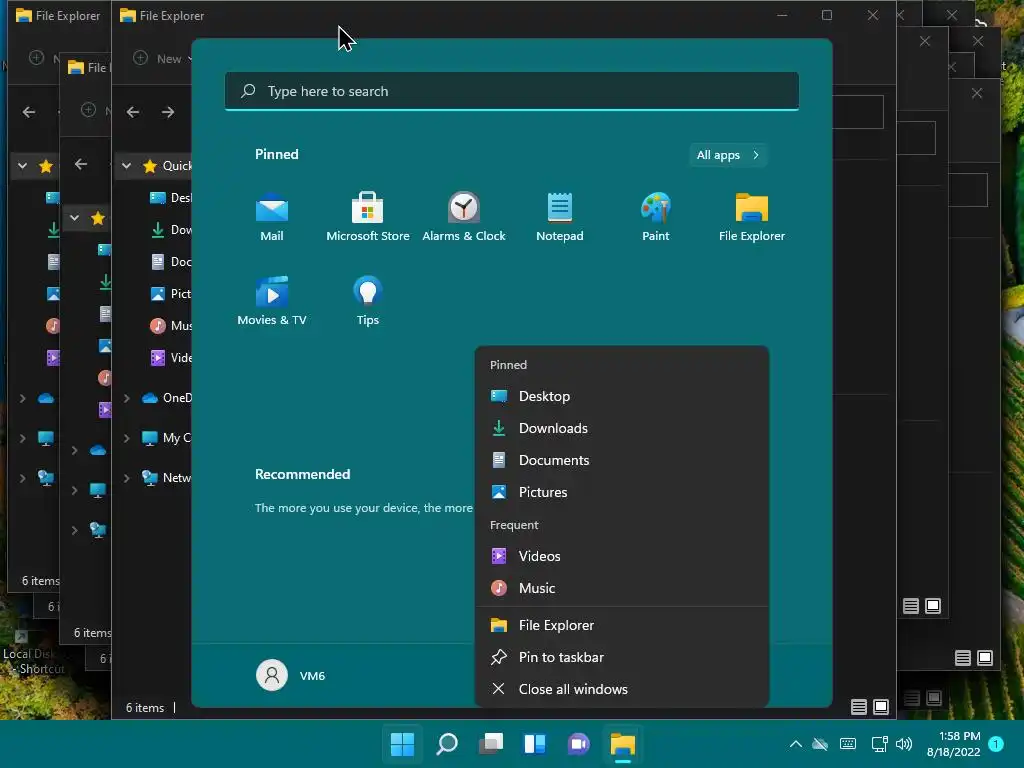The width and height of the screenshot is (1024, 768).
Task: Open taskbar Search icon
Action: [447, 744]
